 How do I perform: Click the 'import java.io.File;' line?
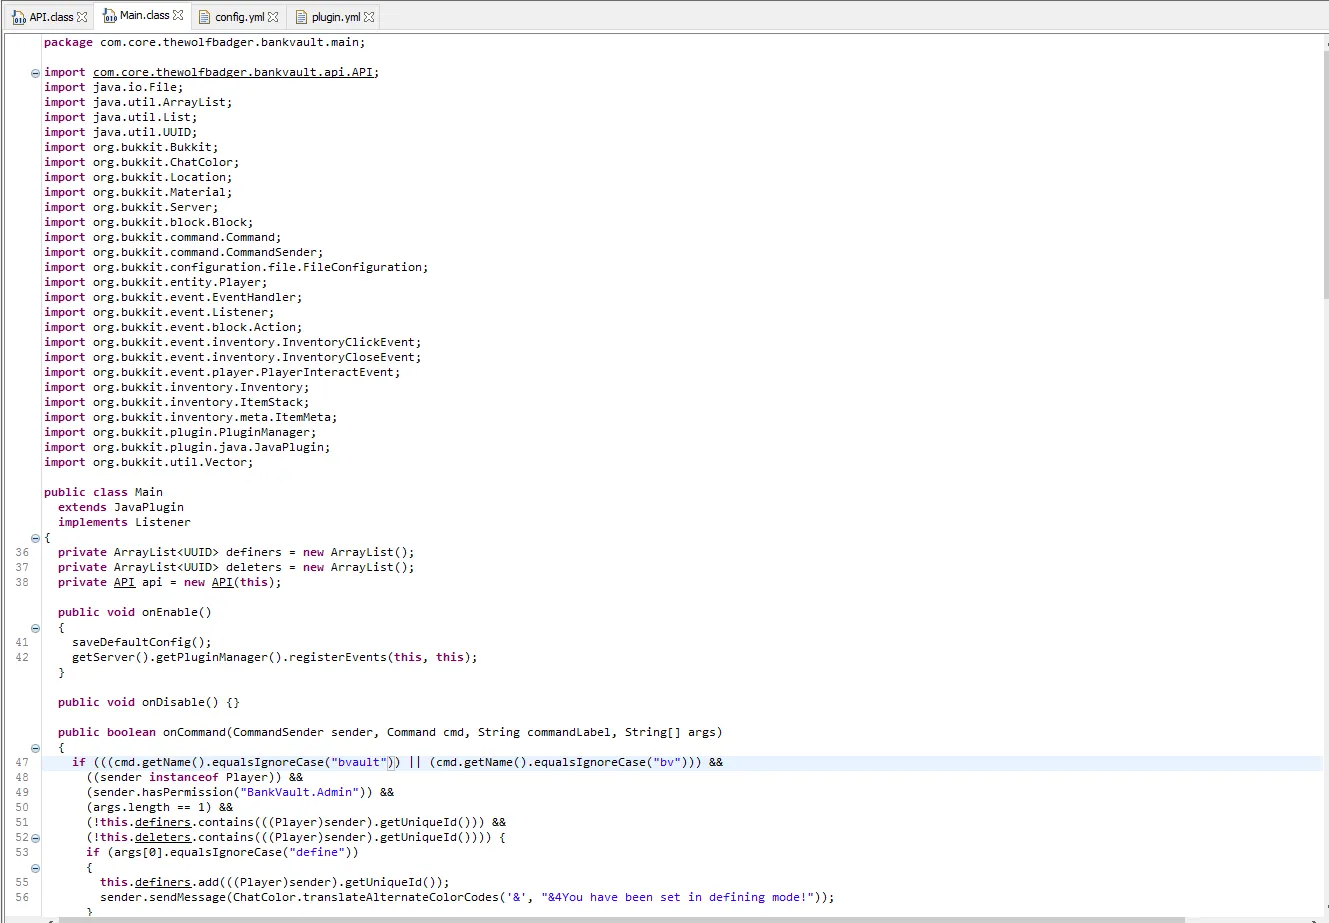(x=114, y=87)
